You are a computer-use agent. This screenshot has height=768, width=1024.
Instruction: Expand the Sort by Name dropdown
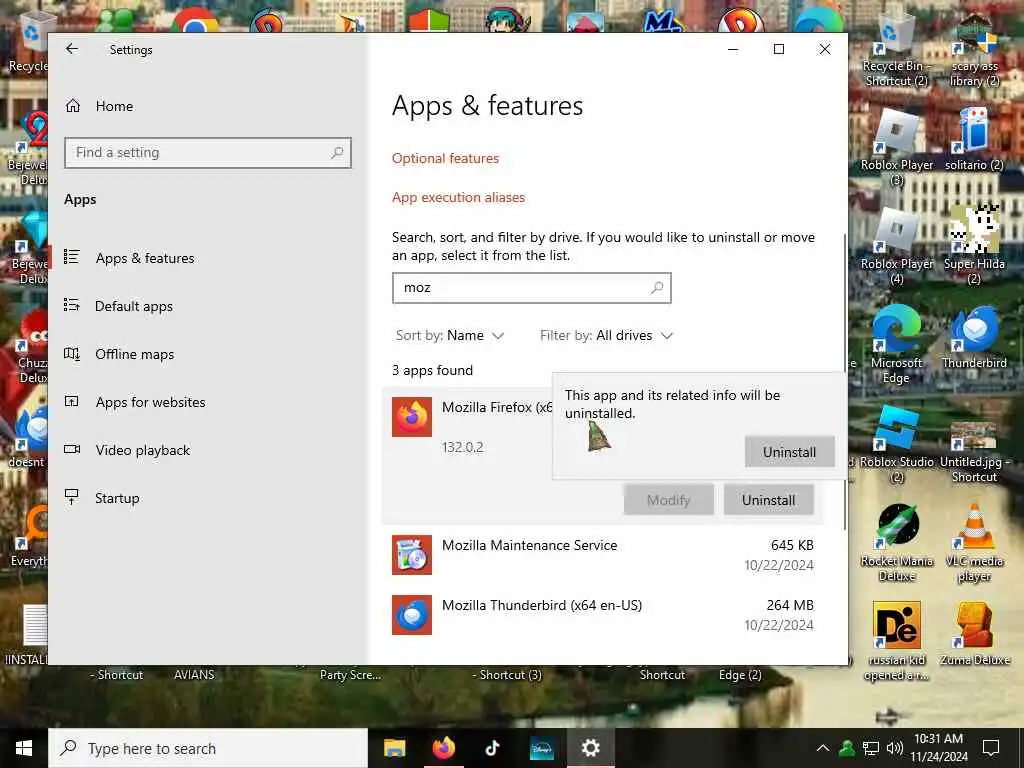pyautogui.click(x=450, y=336)
